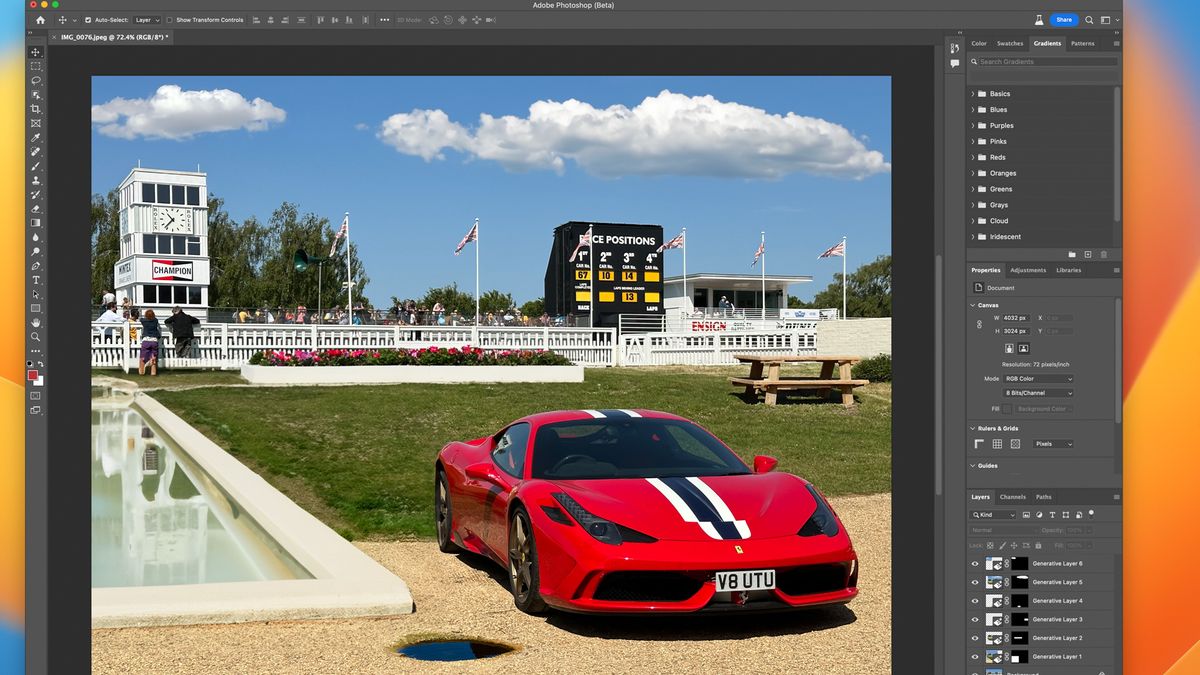
Task: Open the collapsed Comments panel icon
Action: pyautogui.click(x=955, y=63)
